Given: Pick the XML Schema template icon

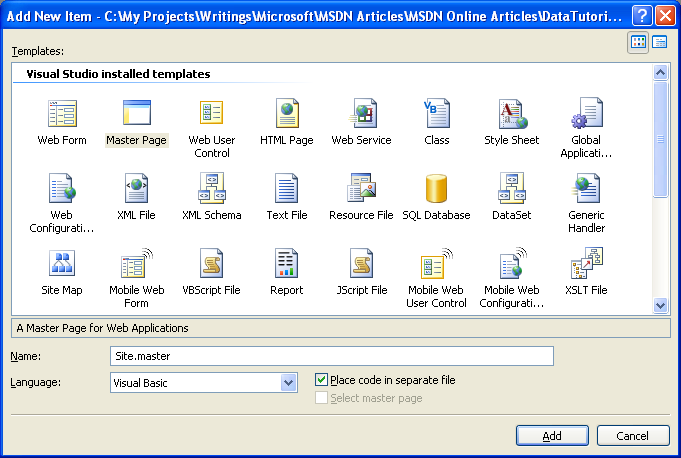Looking at the screenshot, I should click(211, 189).
